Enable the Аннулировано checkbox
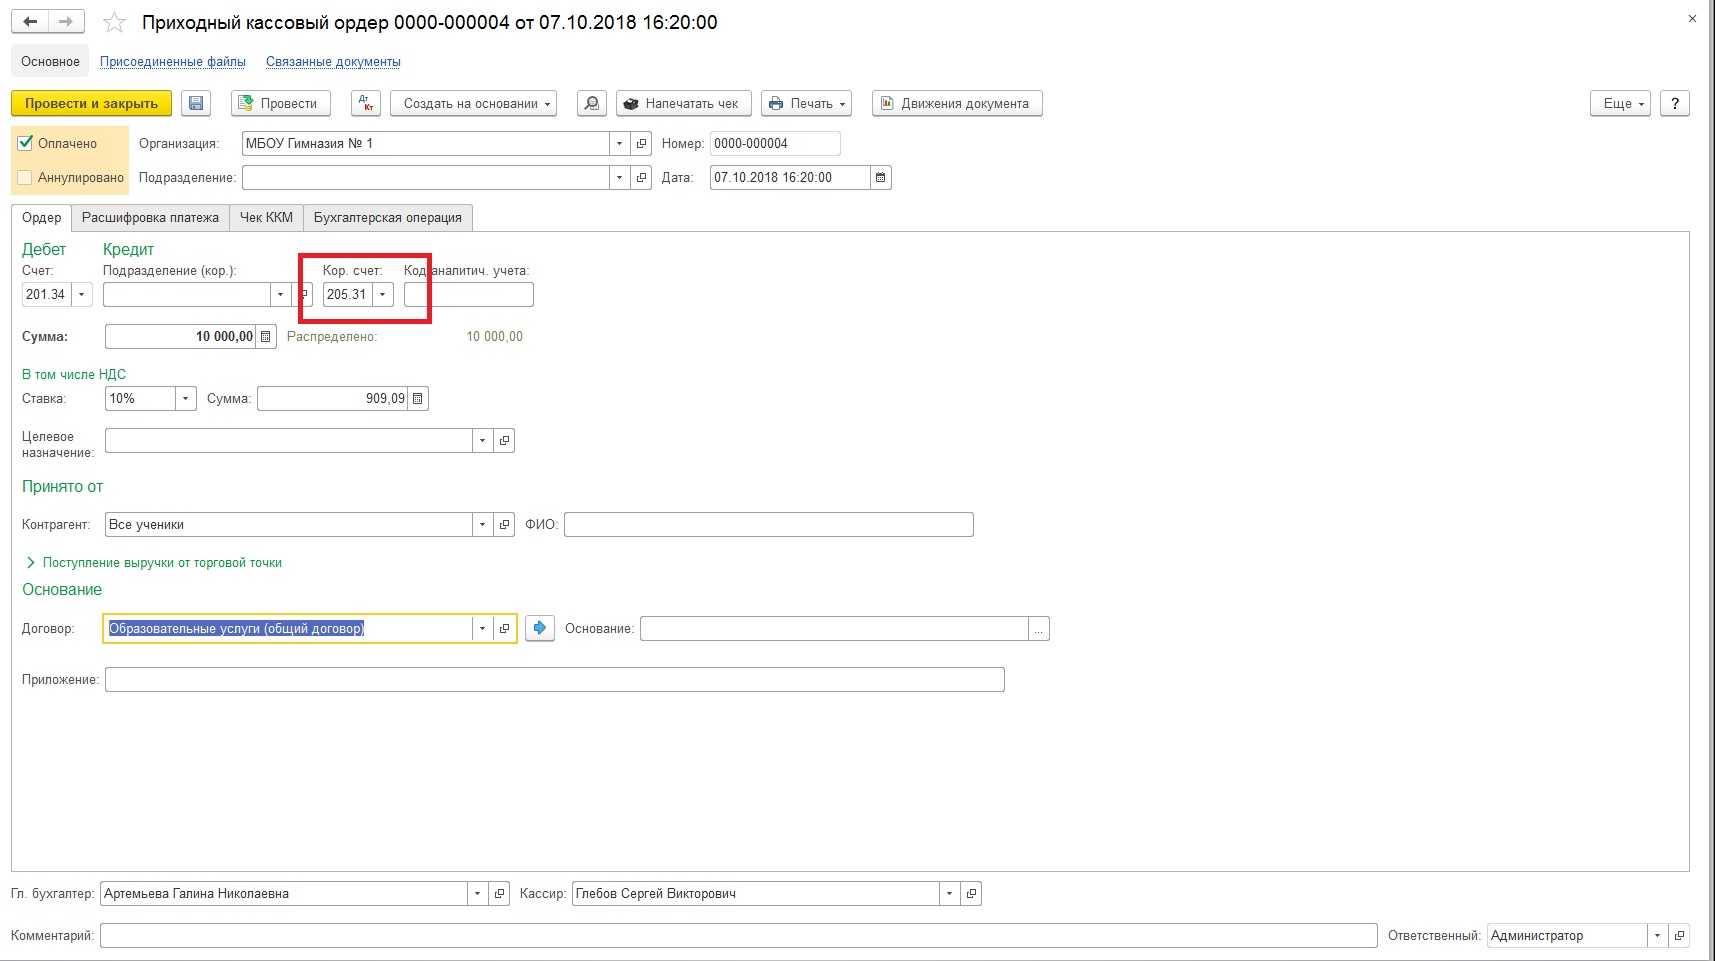The width and height of the screenshot is (1715, 961). click(26, 178)
